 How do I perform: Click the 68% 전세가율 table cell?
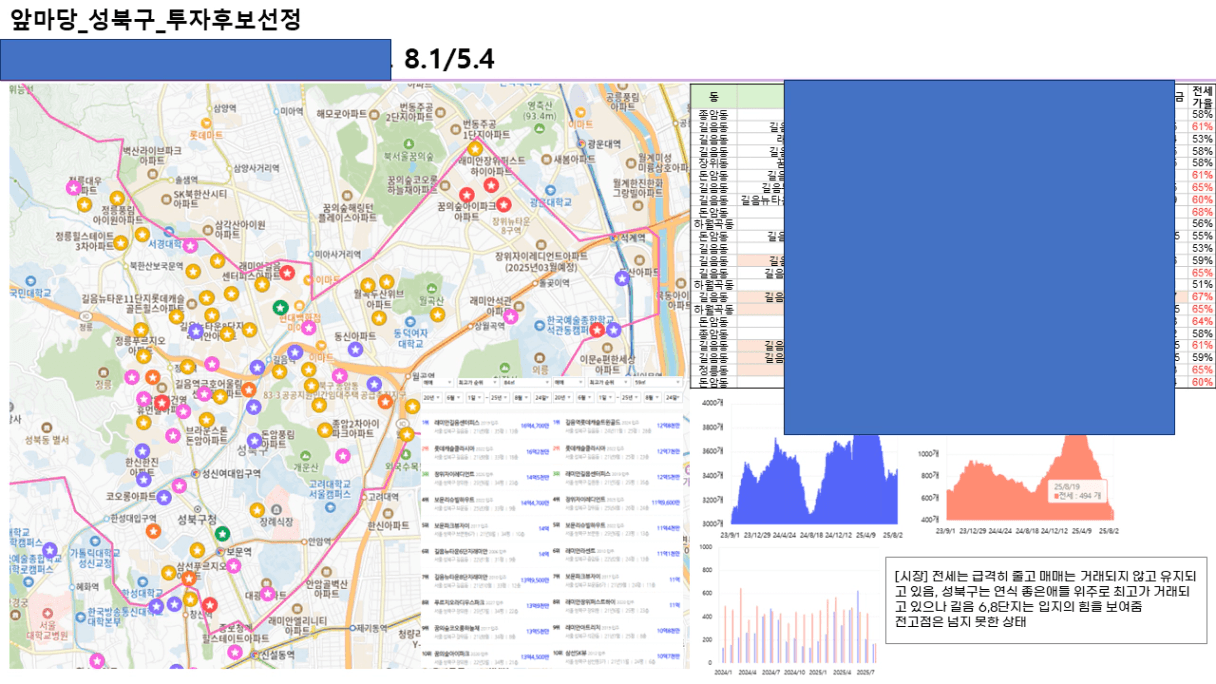(x=1202, y=212)
